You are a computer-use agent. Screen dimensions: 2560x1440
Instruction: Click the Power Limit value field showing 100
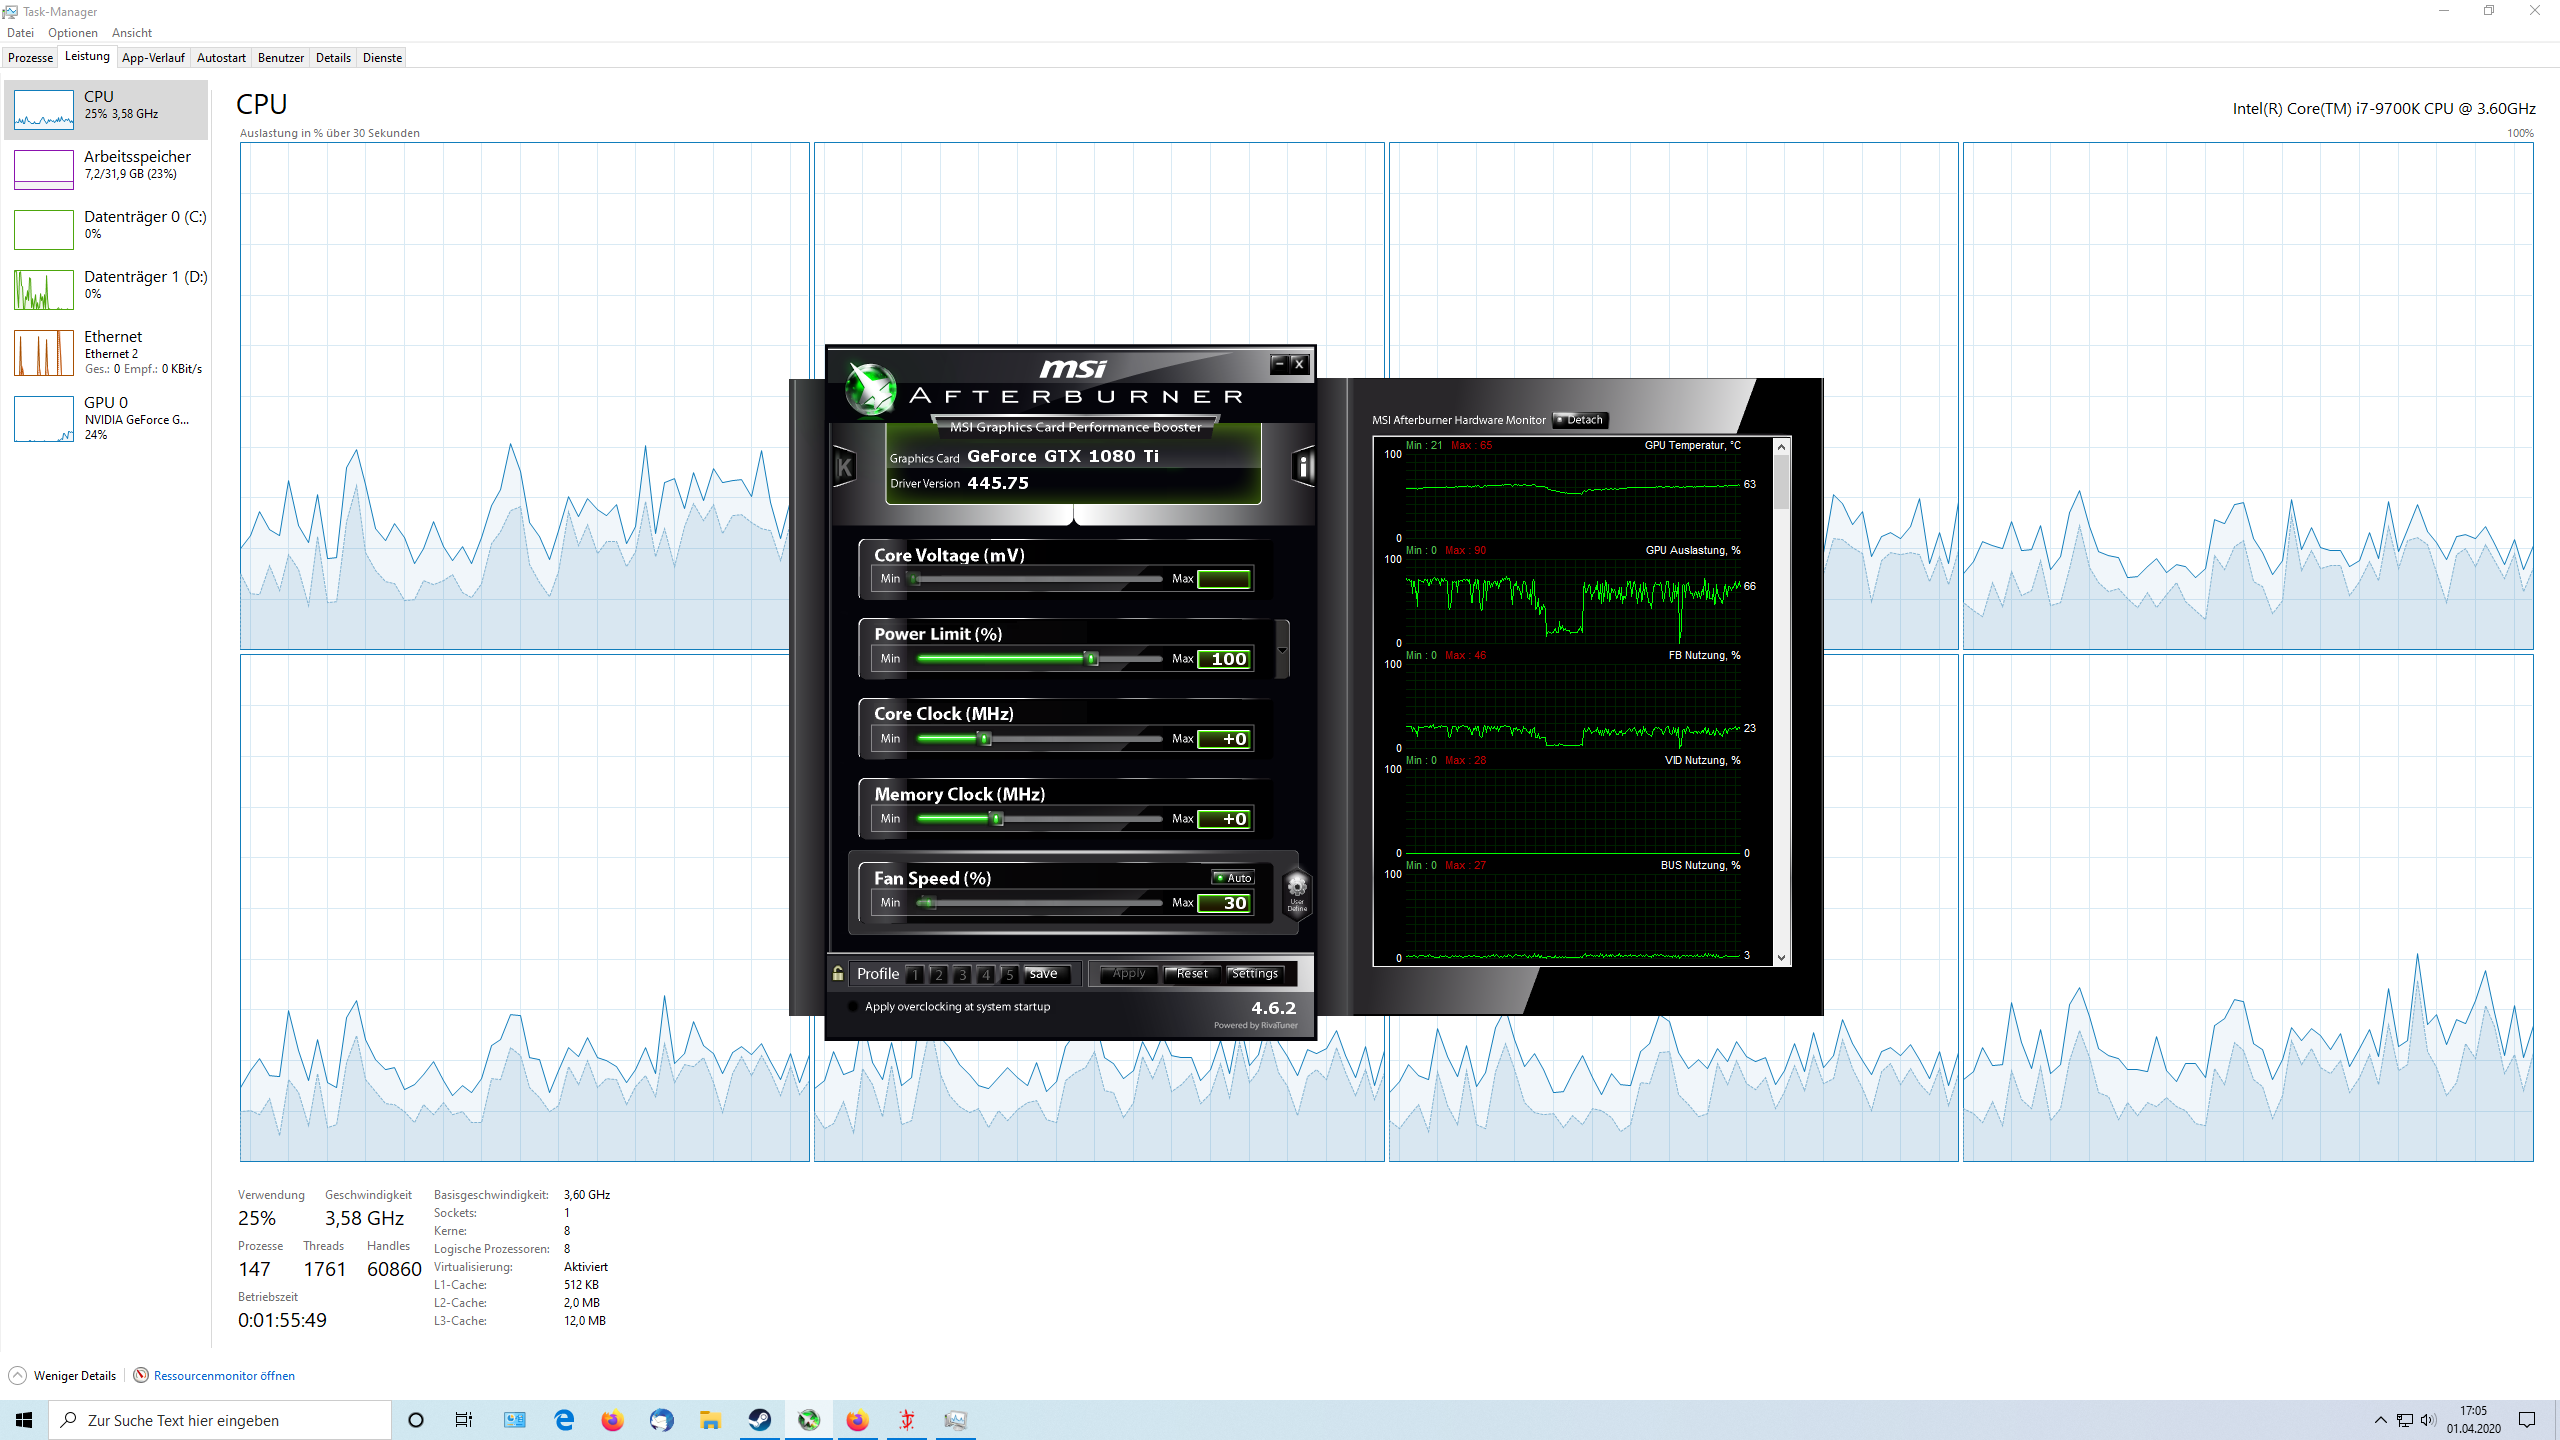(1225, 659)
